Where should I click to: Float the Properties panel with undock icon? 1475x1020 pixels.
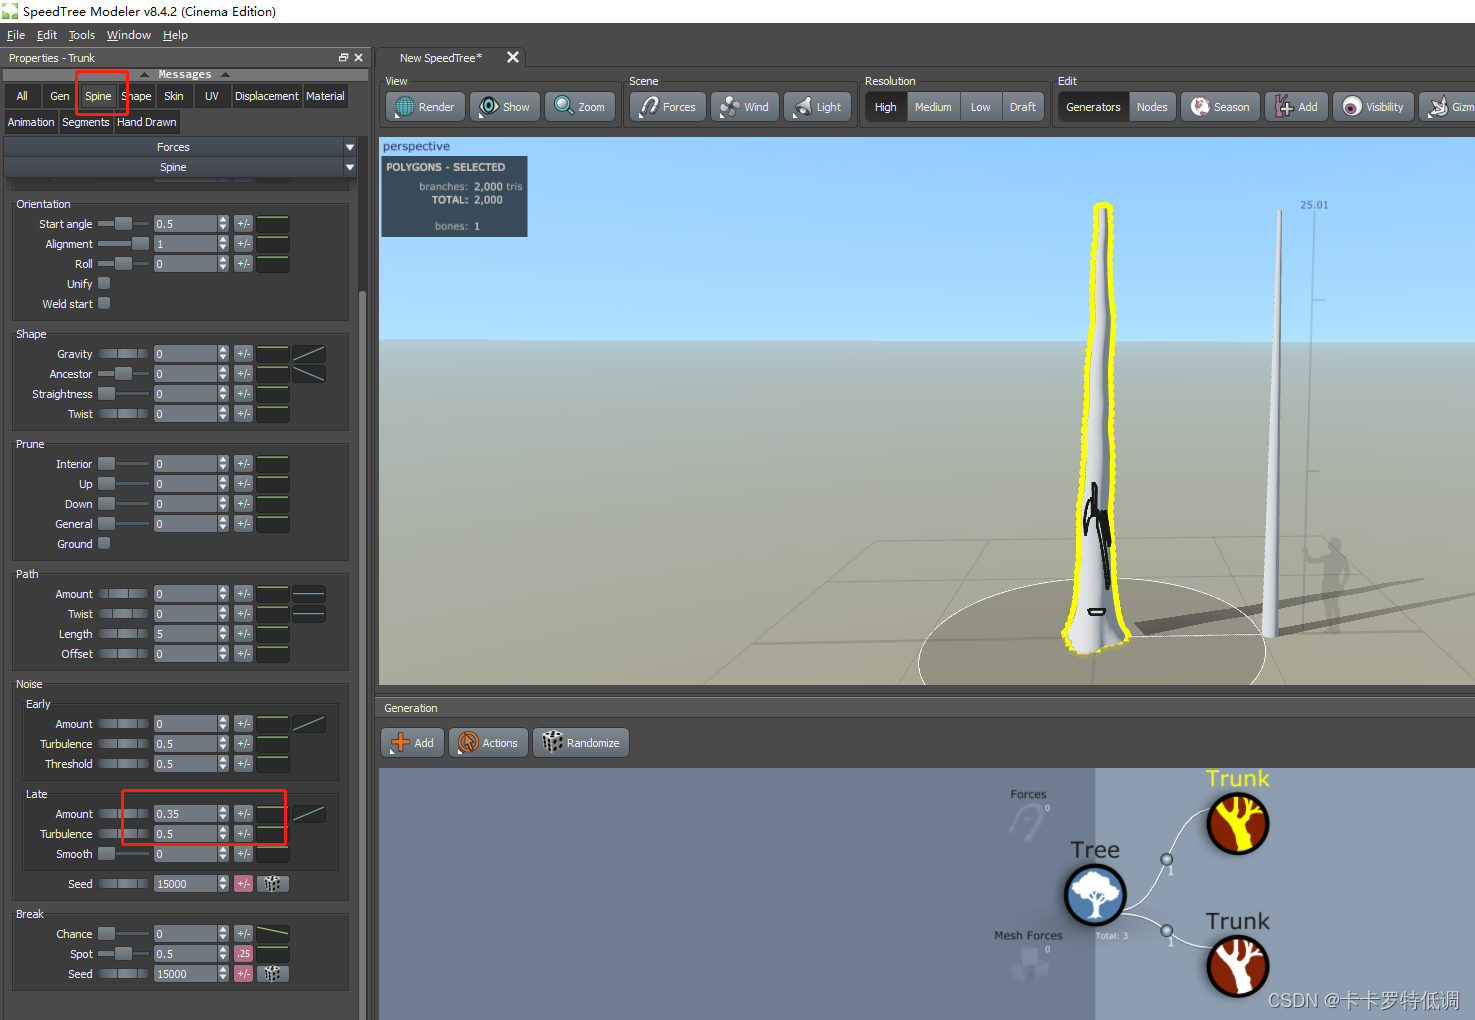[343, 58]
